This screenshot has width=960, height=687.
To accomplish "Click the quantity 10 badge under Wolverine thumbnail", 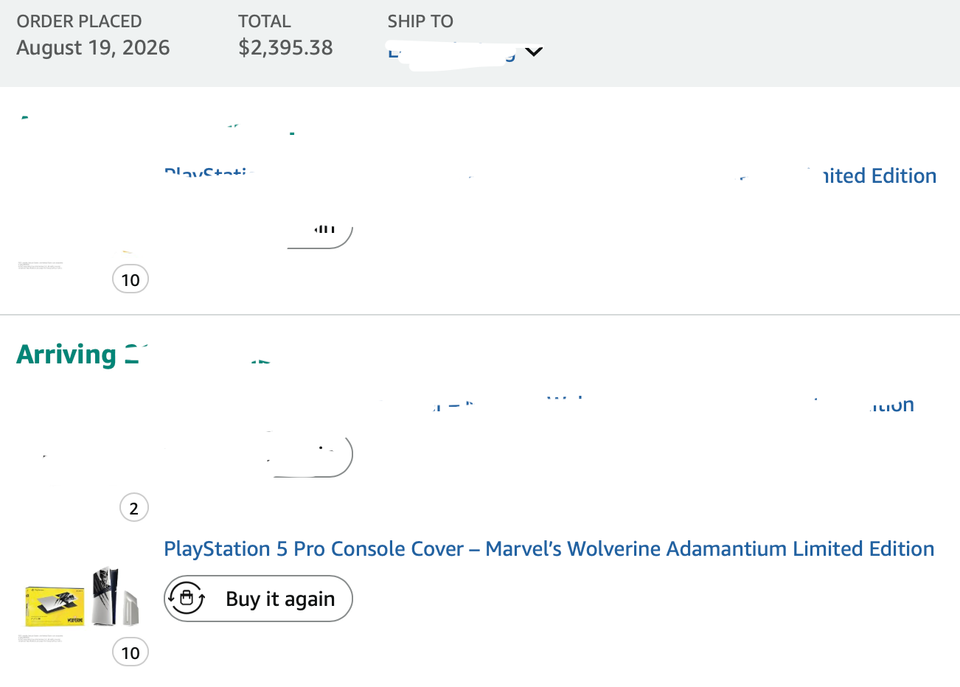I will [130, 652].
